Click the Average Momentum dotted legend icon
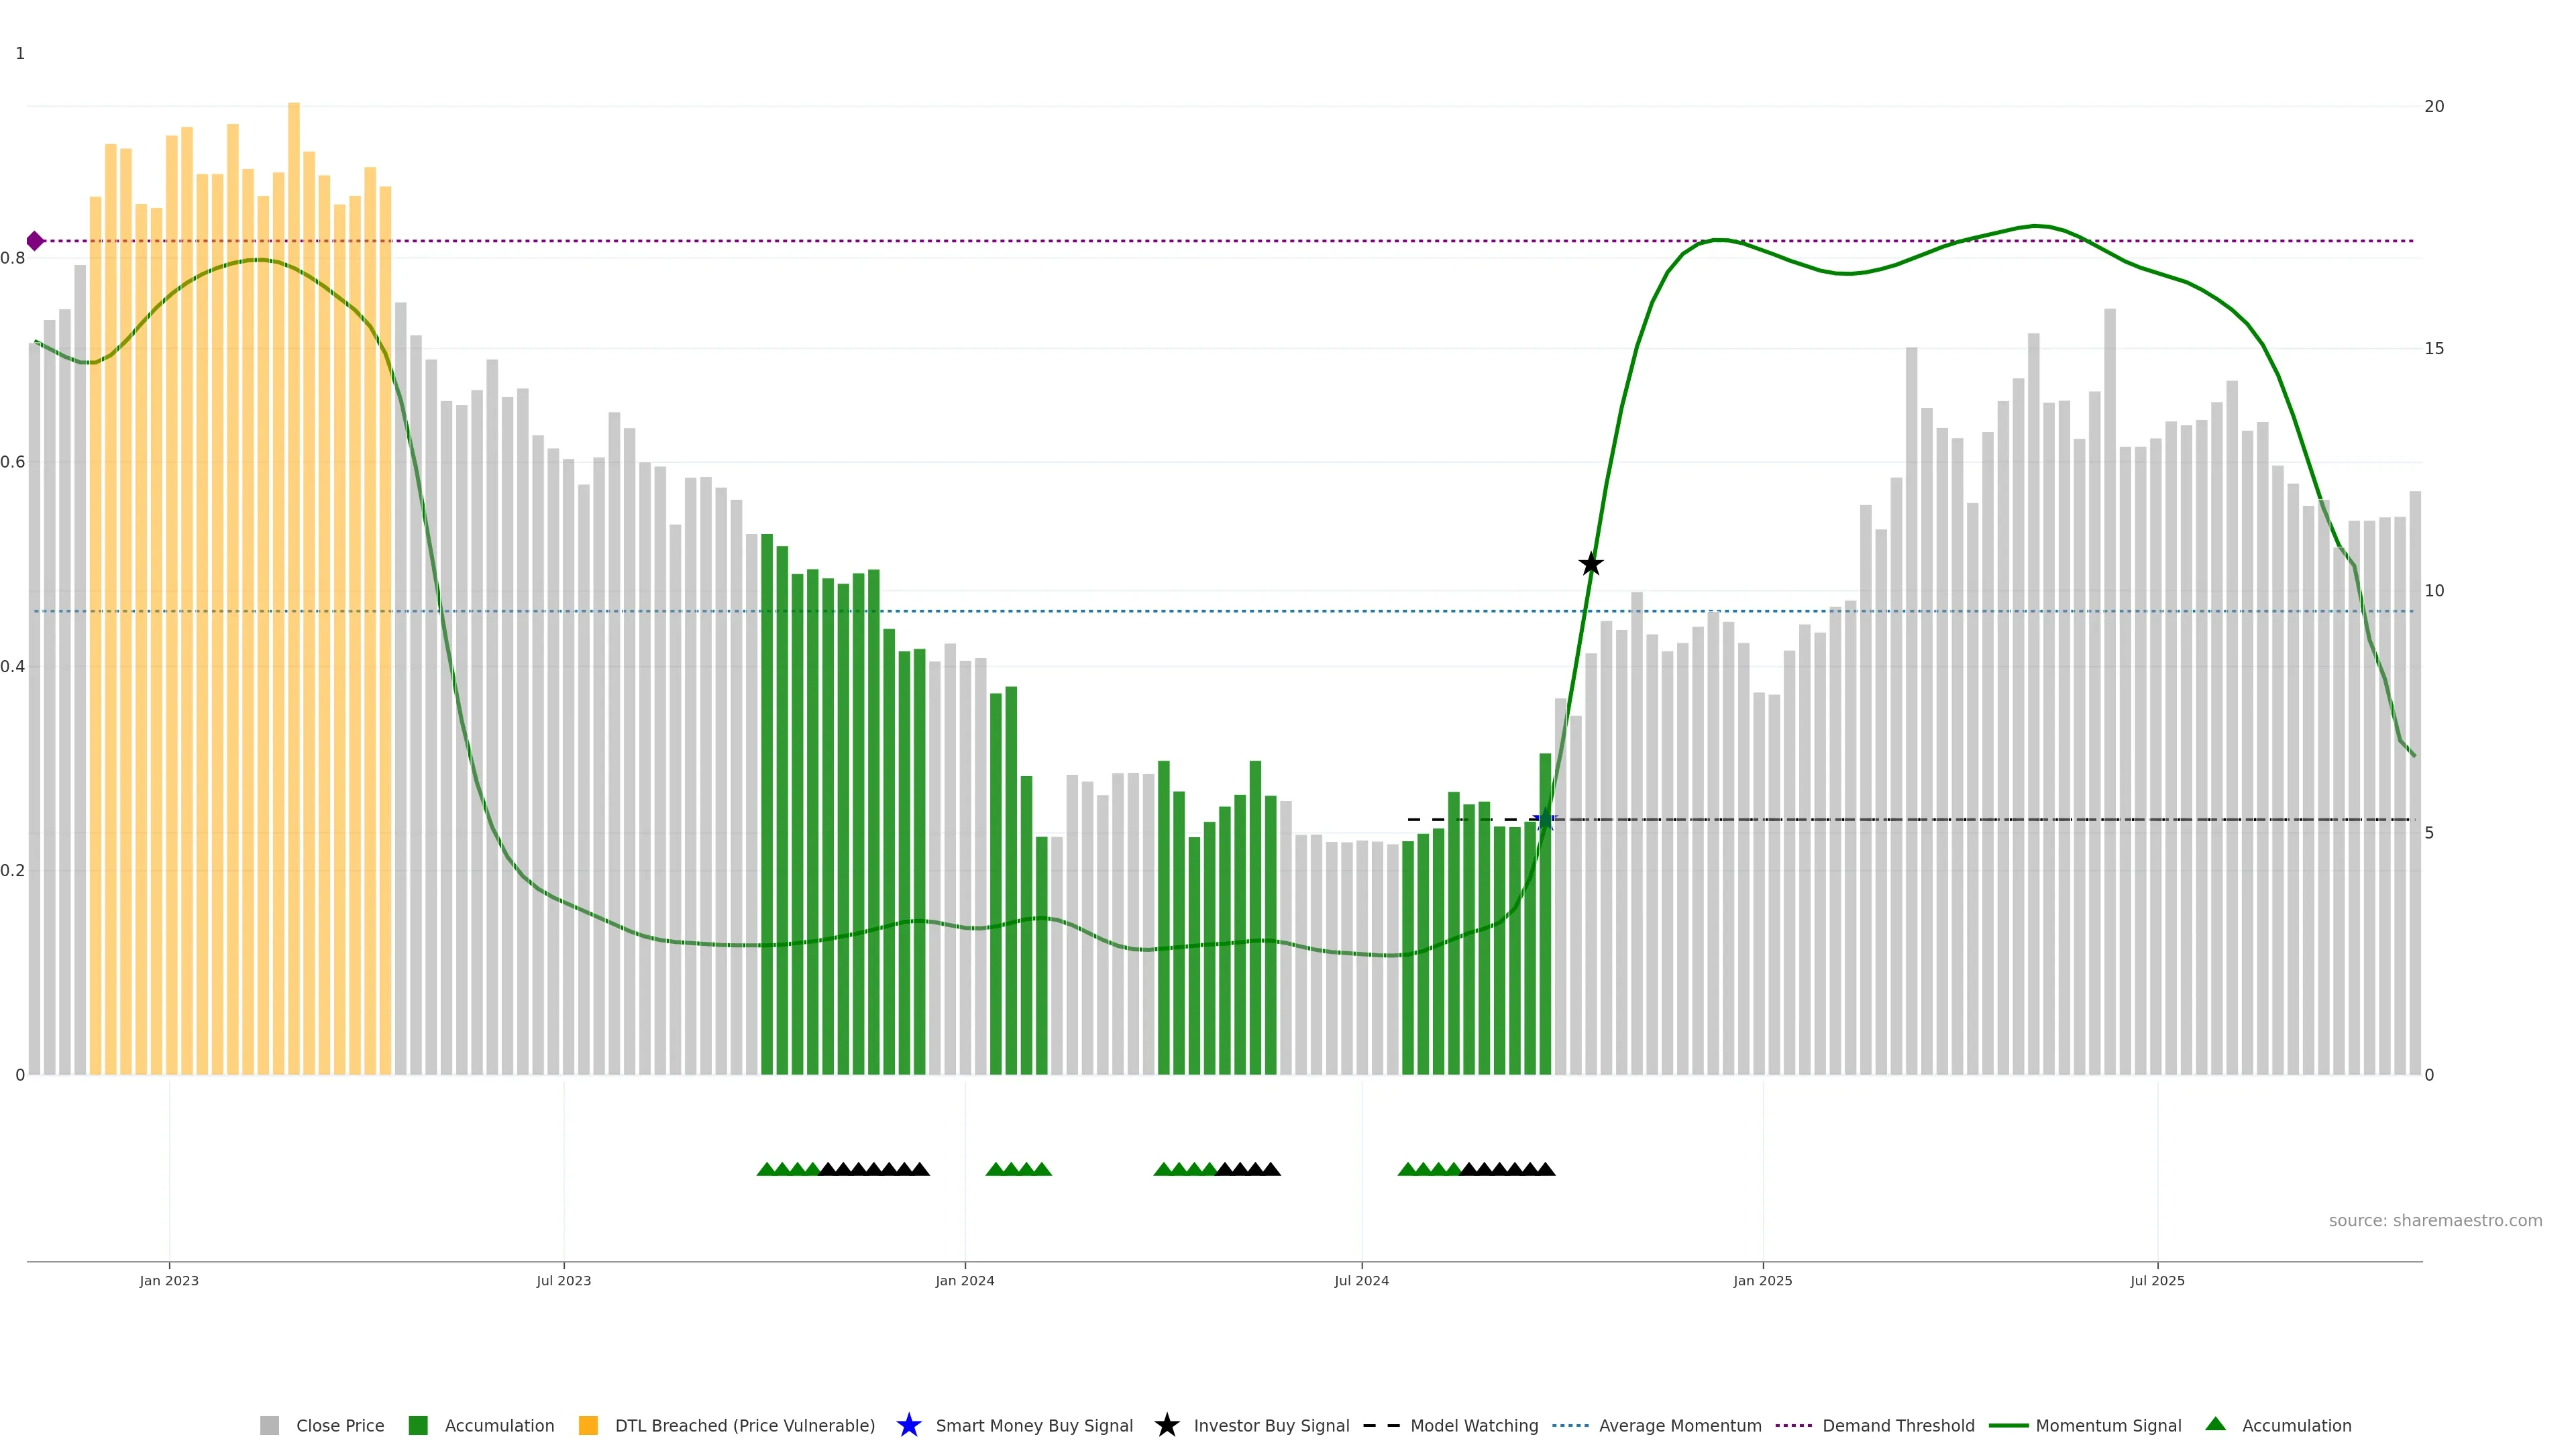The image size is (2576, 1449). 1570,1425
